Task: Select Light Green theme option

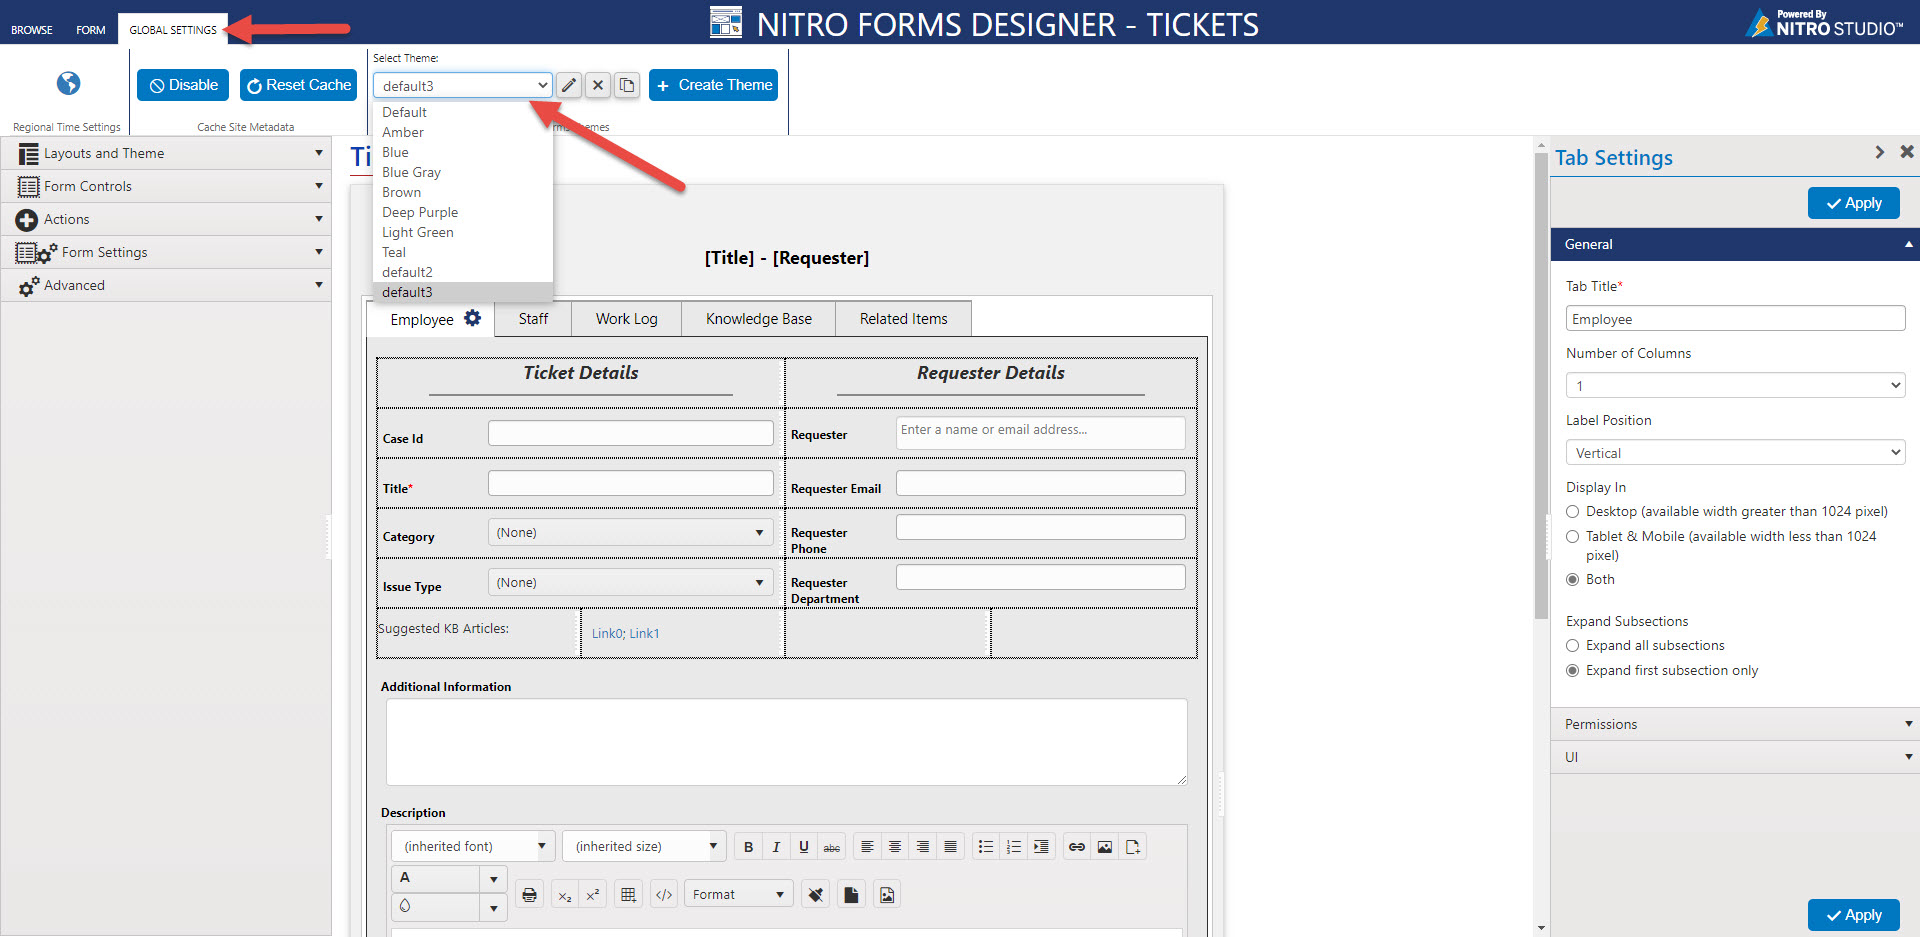Action: tap(462, 232)
